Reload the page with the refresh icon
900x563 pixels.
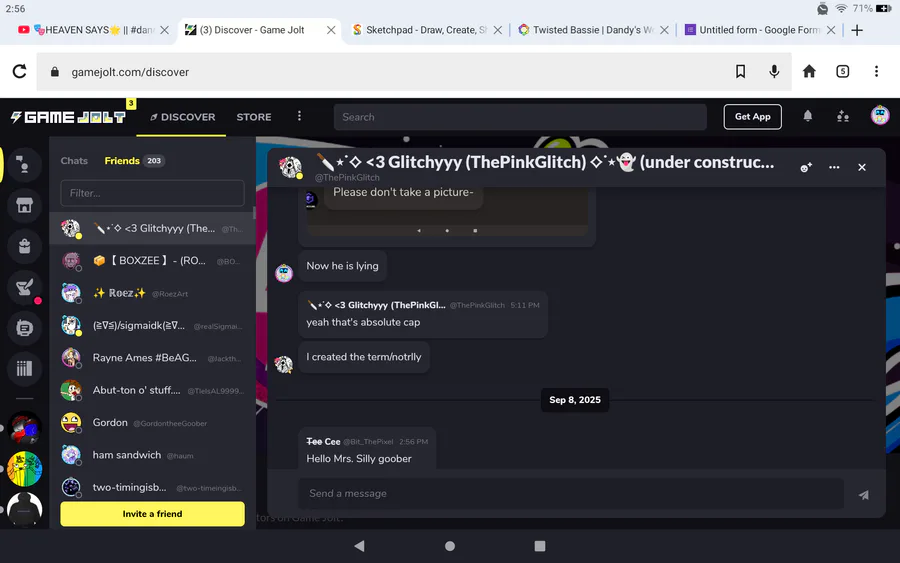[20, 72]
